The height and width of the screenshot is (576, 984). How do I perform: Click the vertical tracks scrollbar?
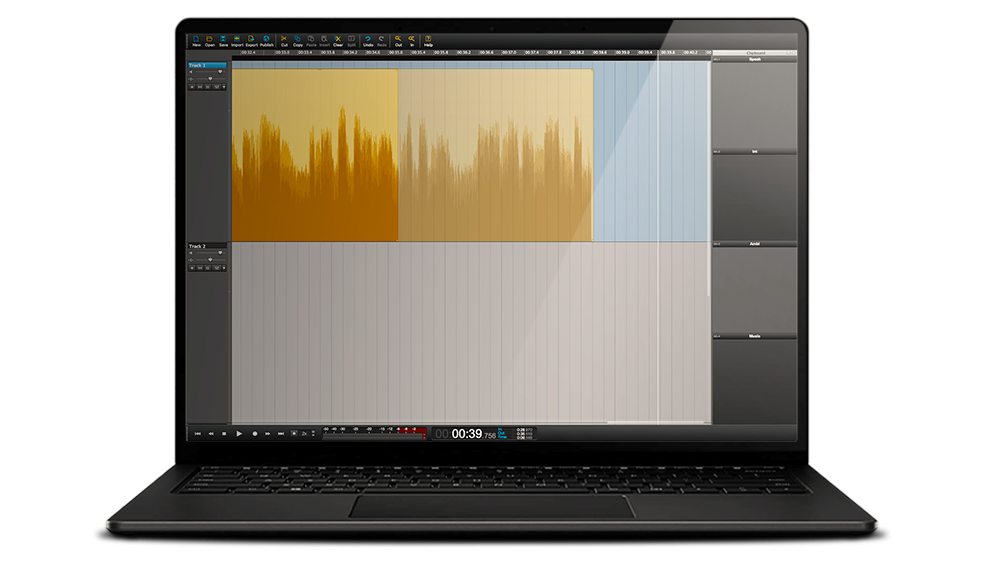pos(710,179)
